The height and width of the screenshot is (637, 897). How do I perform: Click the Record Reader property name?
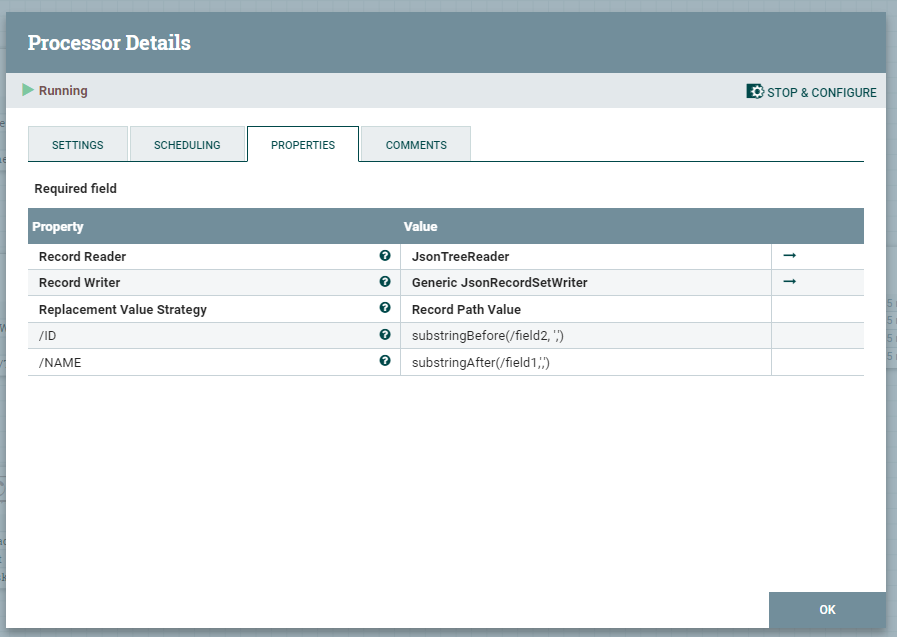click(82, 257)
